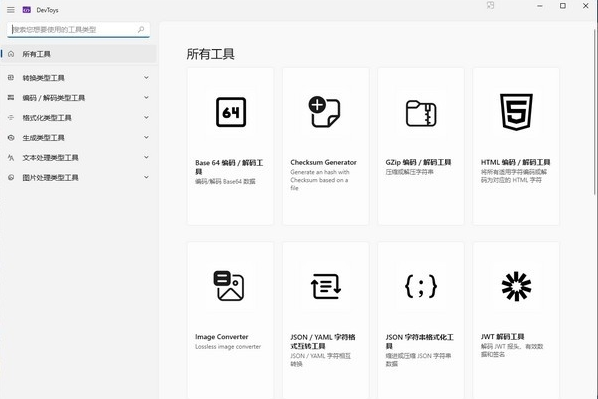Viewport: 598px width, 399px height.
Task: Open GZip 编码 / 解码工具 title
Action: (418, 162)
